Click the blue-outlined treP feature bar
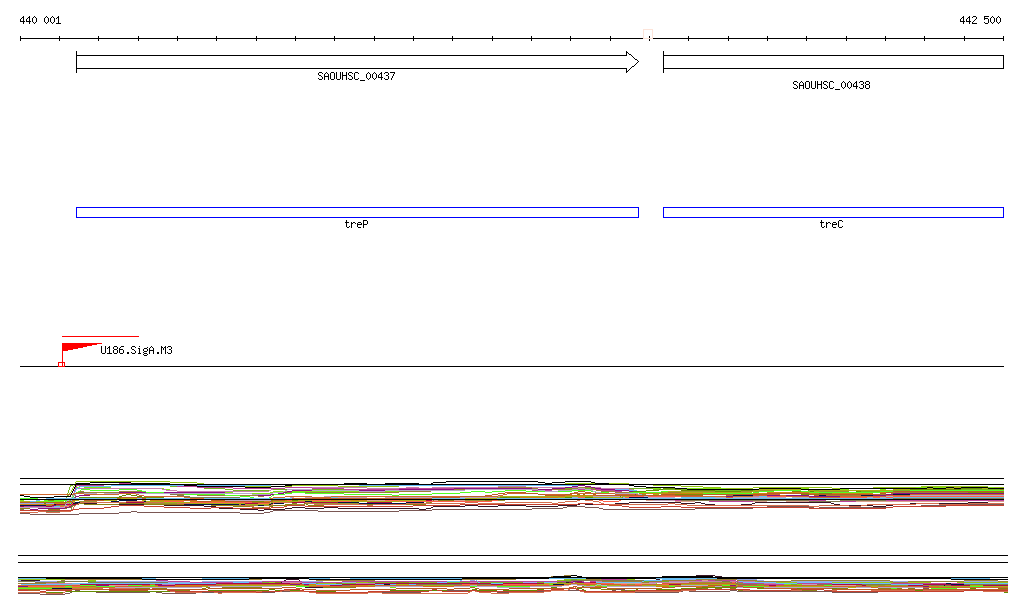The height and width of the screenshot is (611, 1024). [x=356, y=212]
